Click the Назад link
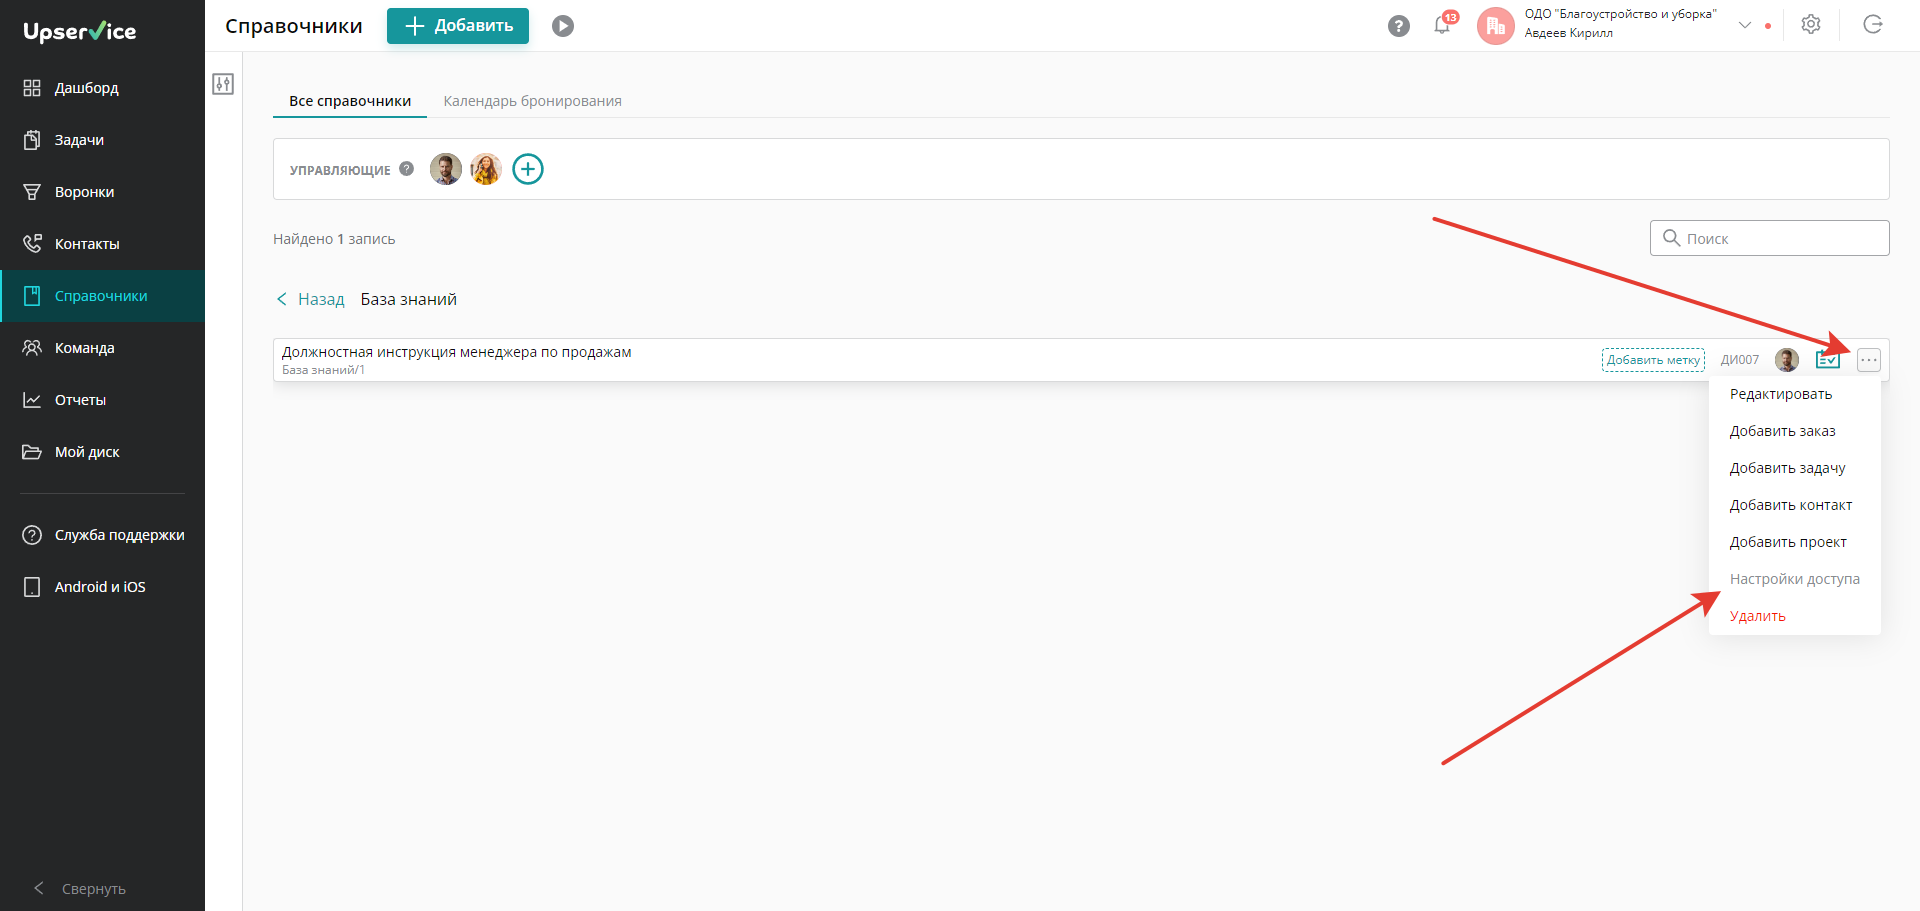 coord(310,299)
